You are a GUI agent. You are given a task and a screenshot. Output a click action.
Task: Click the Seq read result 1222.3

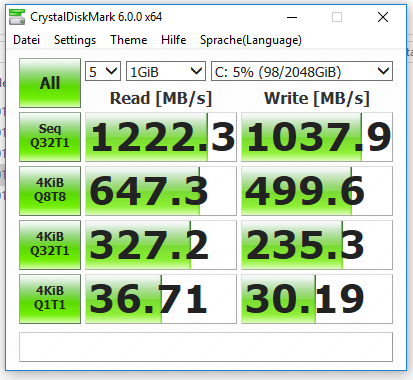(161, 137)
